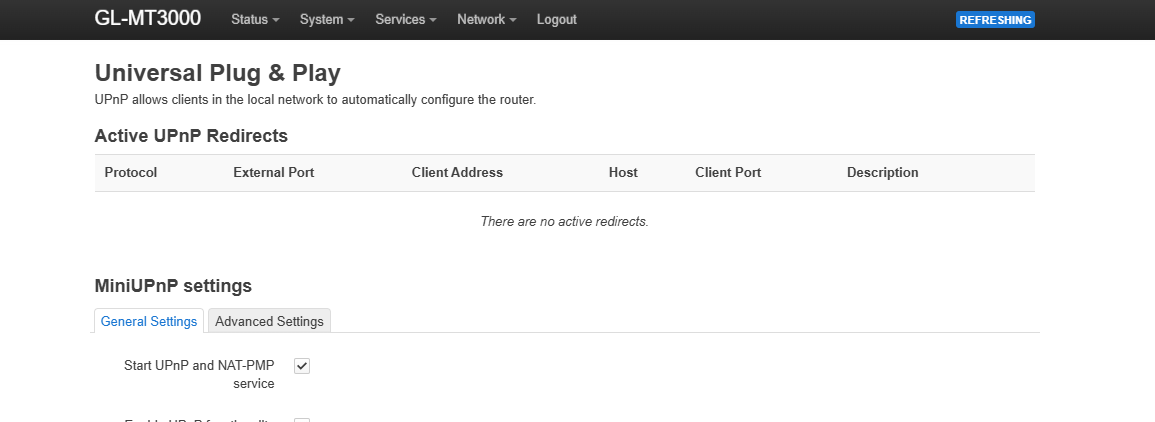This screenshot has height=422, width=1155.
Task: Click the Start UPnP and NAT-PMP service label
Action: pyautogui.click(x=200, y=375)
